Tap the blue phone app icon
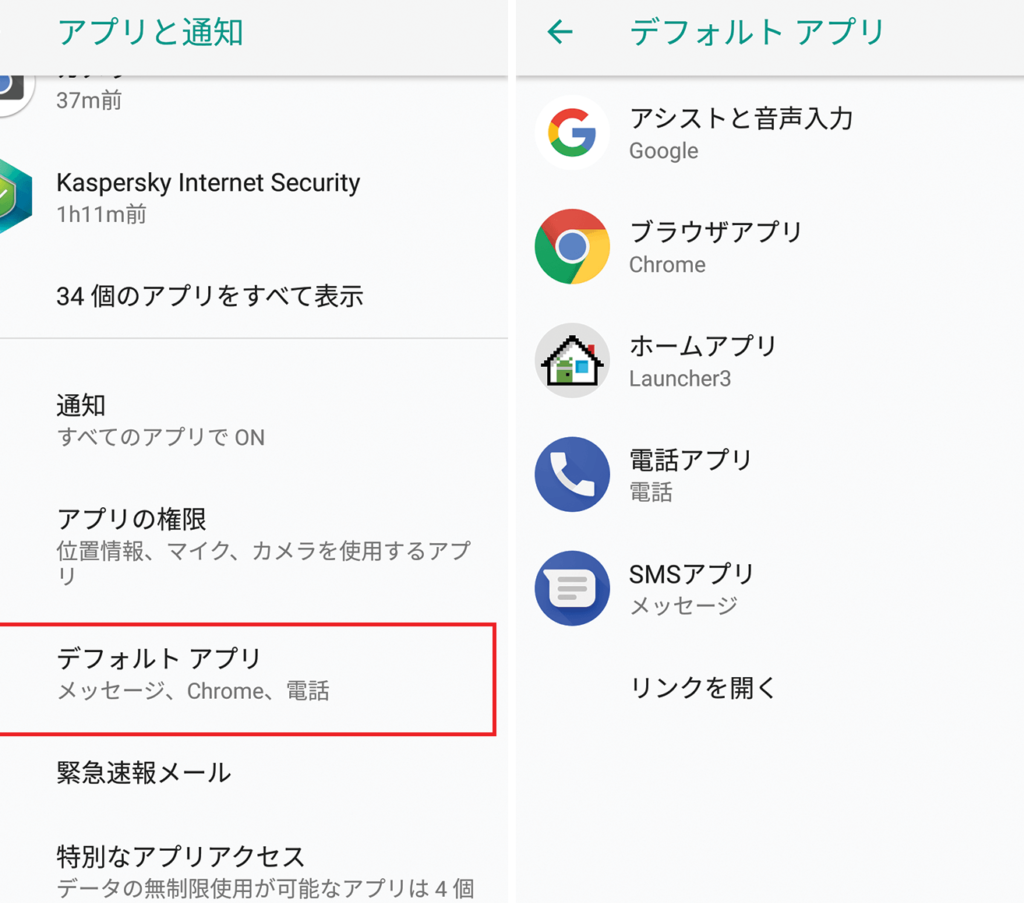The image size is (1024, 903). click(572, 475)
